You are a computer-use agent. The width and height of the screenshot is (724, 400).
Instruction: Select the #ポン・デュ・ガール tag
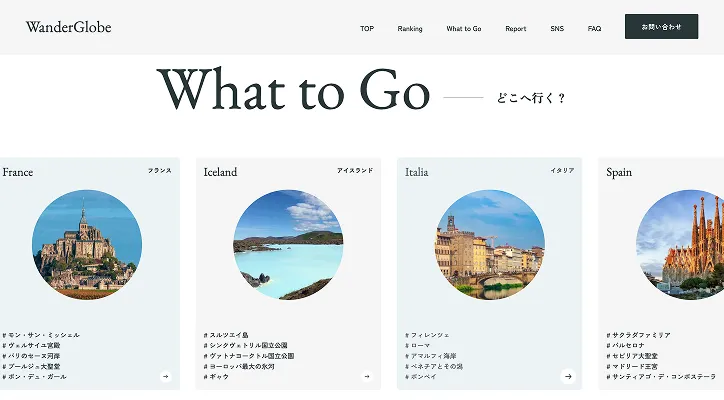point(34,377)
